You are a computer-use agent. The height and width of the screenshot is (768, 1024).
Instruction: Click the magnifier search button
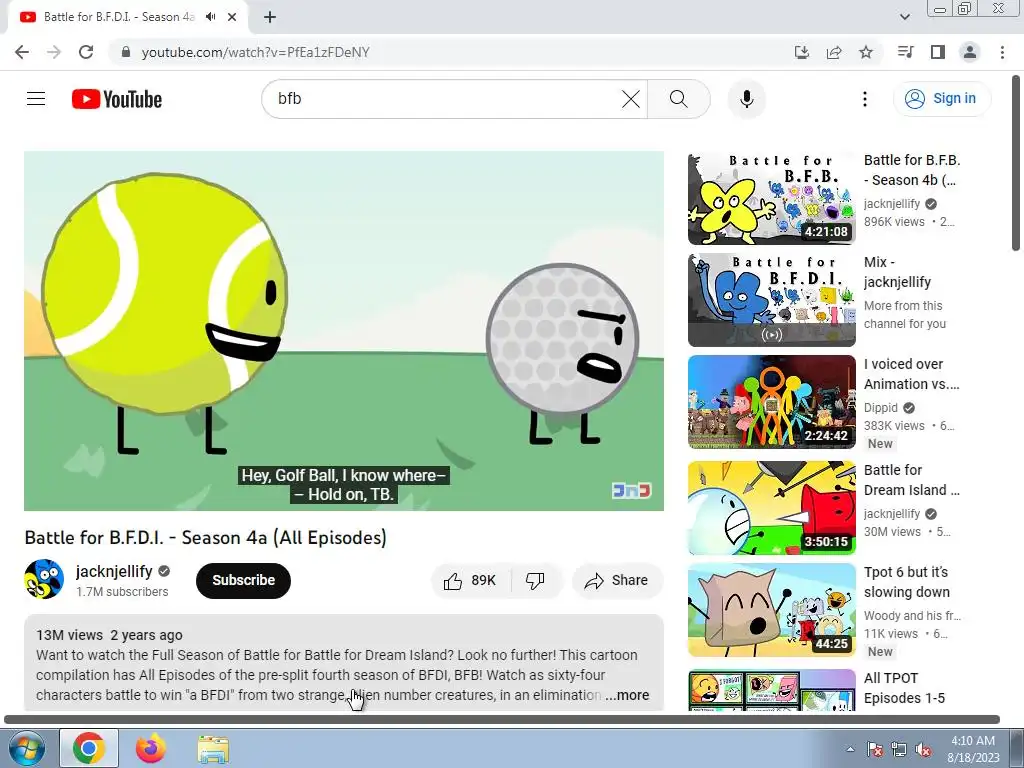(679, 99)
